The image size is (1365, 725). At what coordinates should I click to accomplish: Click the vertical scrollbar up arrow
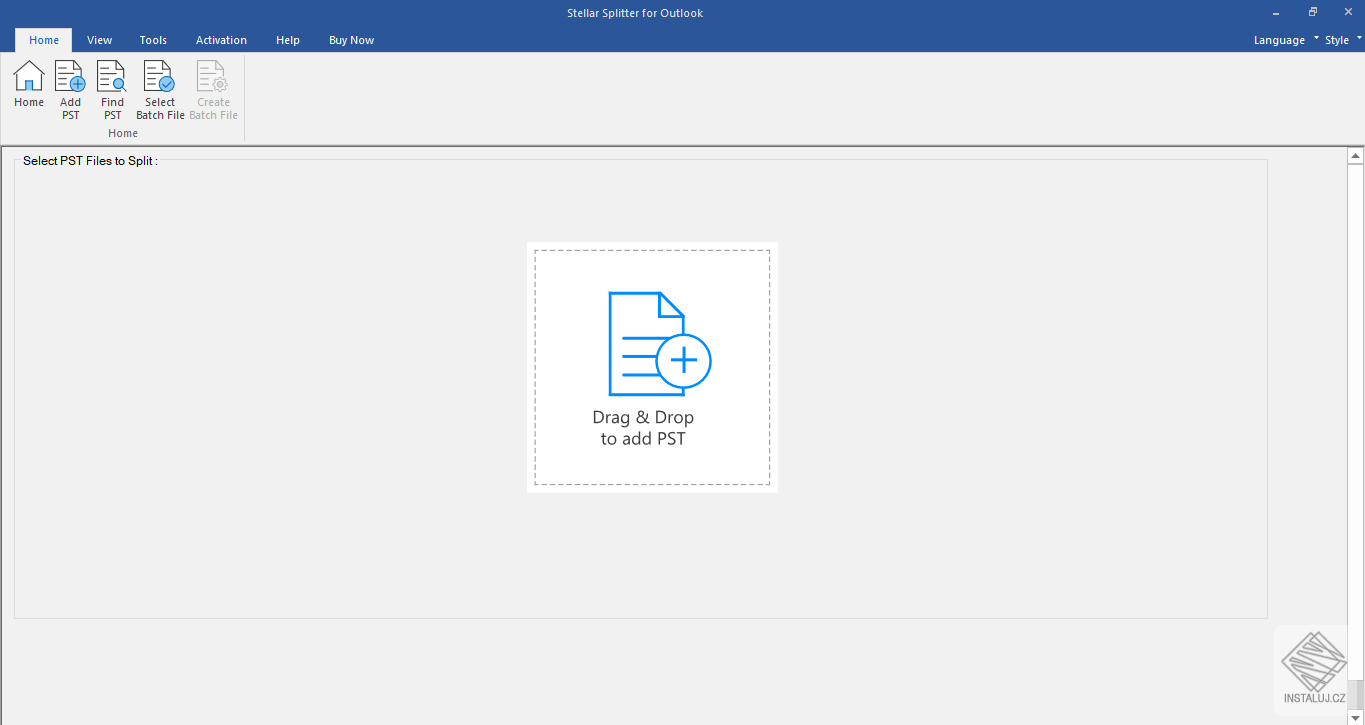1356,156
